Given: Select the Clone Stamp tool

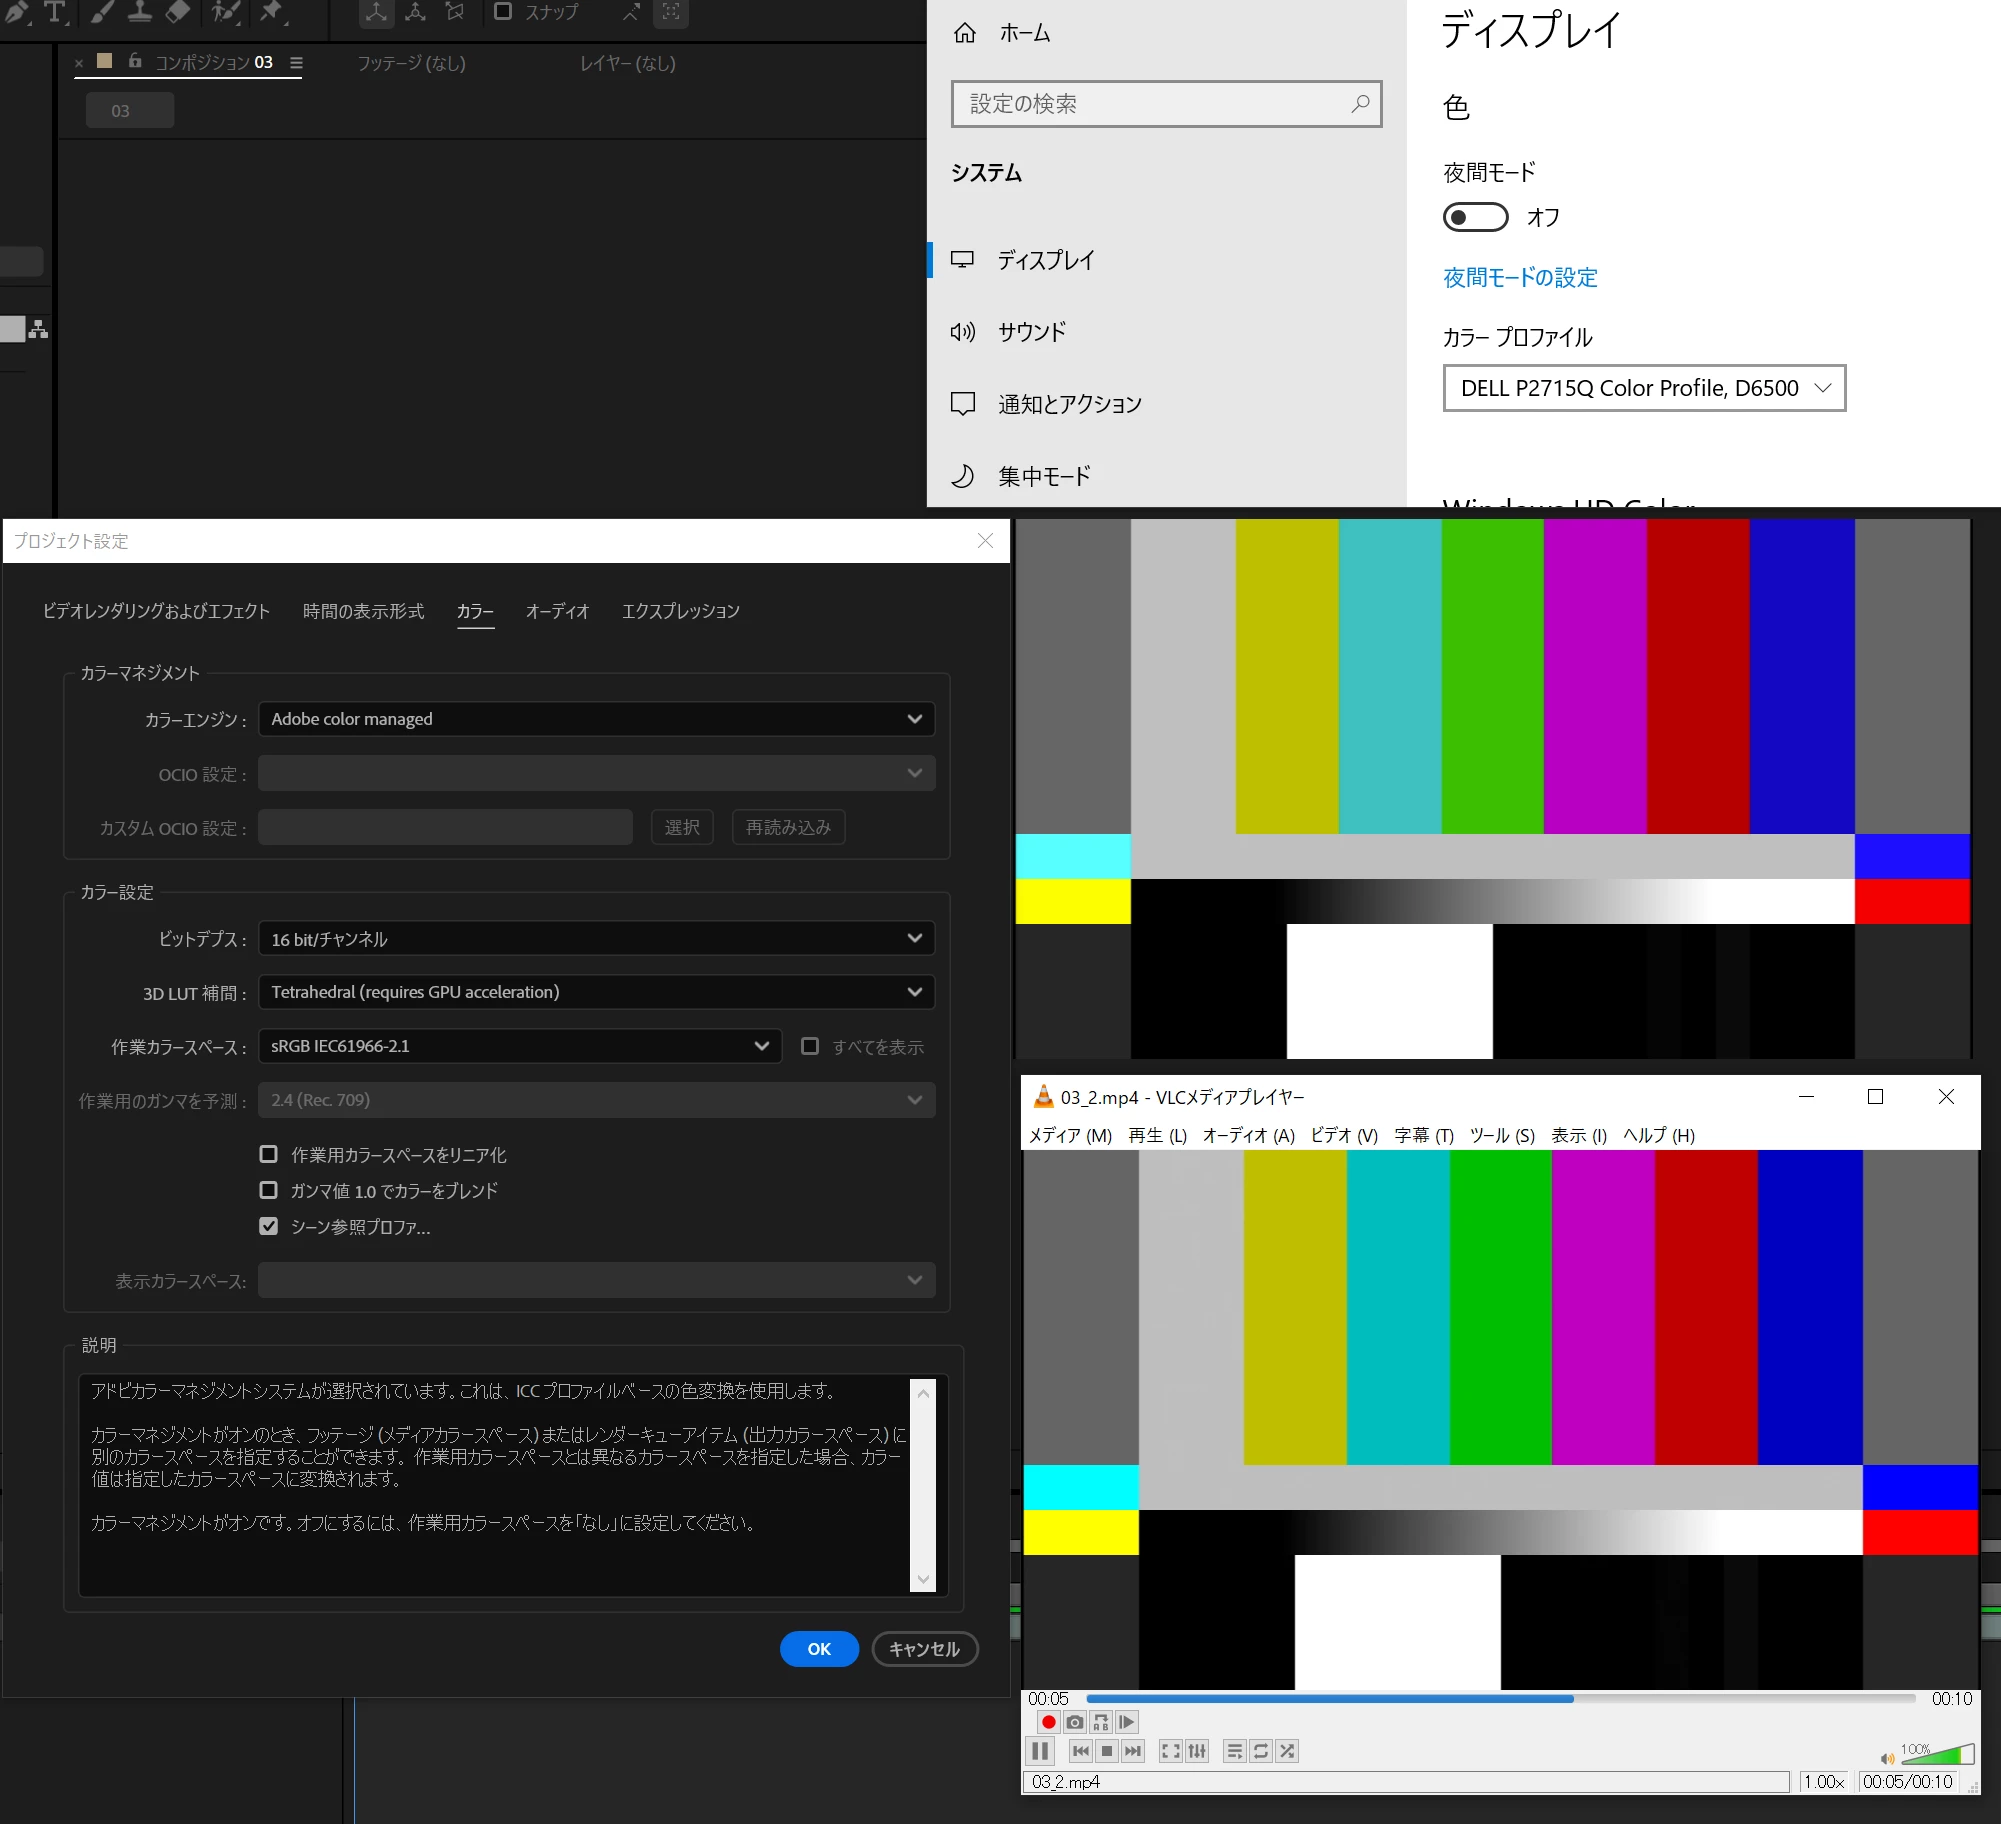Looking at the screenshot, I should point(140,12).
